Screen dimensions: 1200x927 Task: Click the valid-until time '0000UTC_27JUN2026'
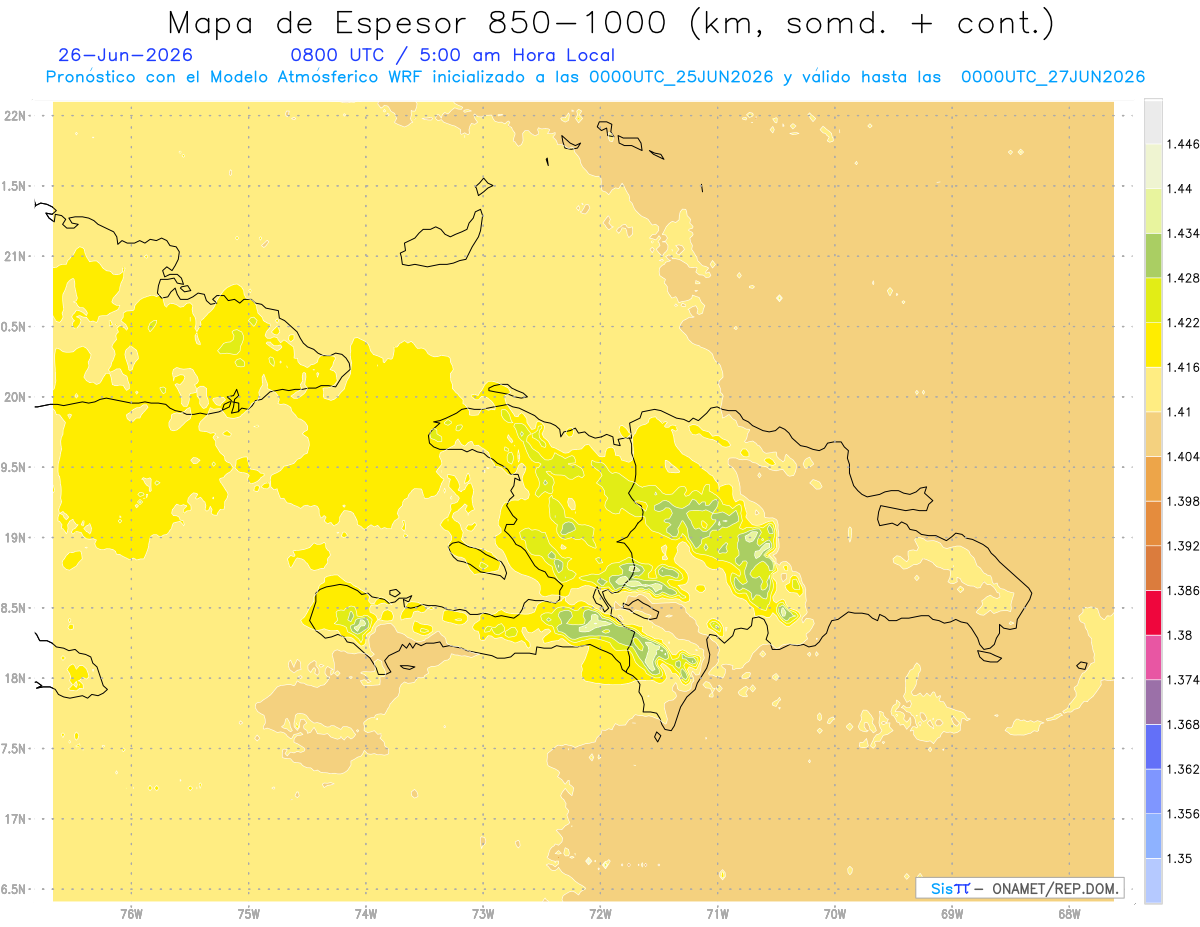(1053, 77)
